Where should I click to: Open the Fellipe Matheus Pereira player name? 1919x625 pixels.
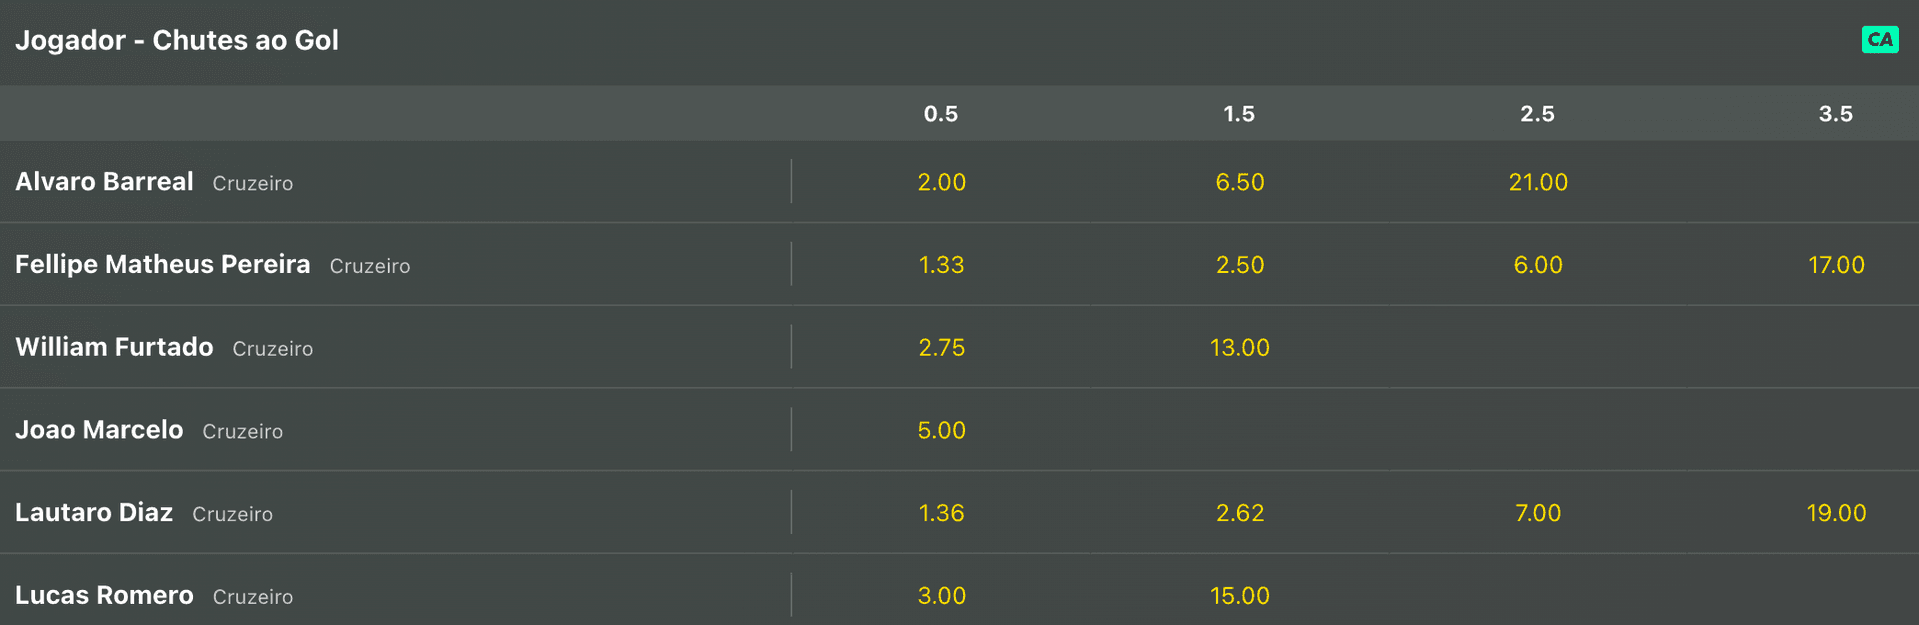(163, 265)
